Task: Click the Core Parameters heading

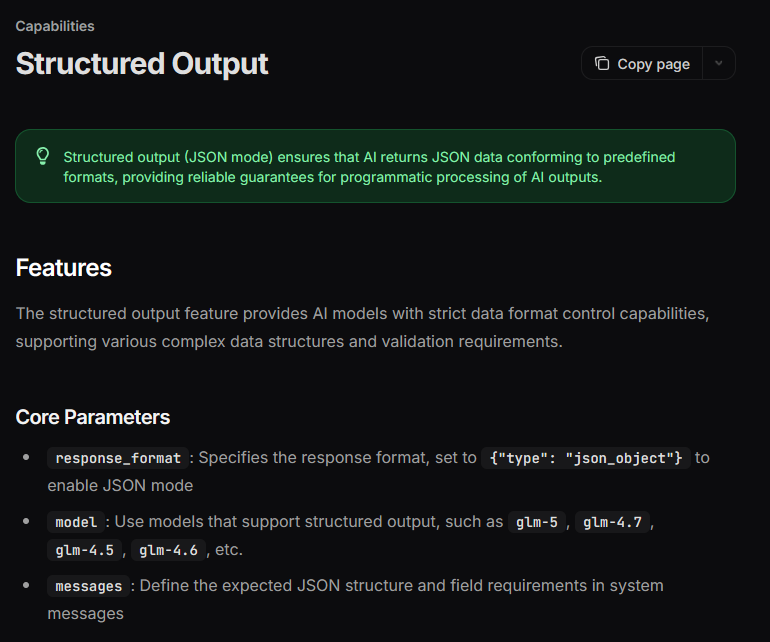Action: pos(93,417)
